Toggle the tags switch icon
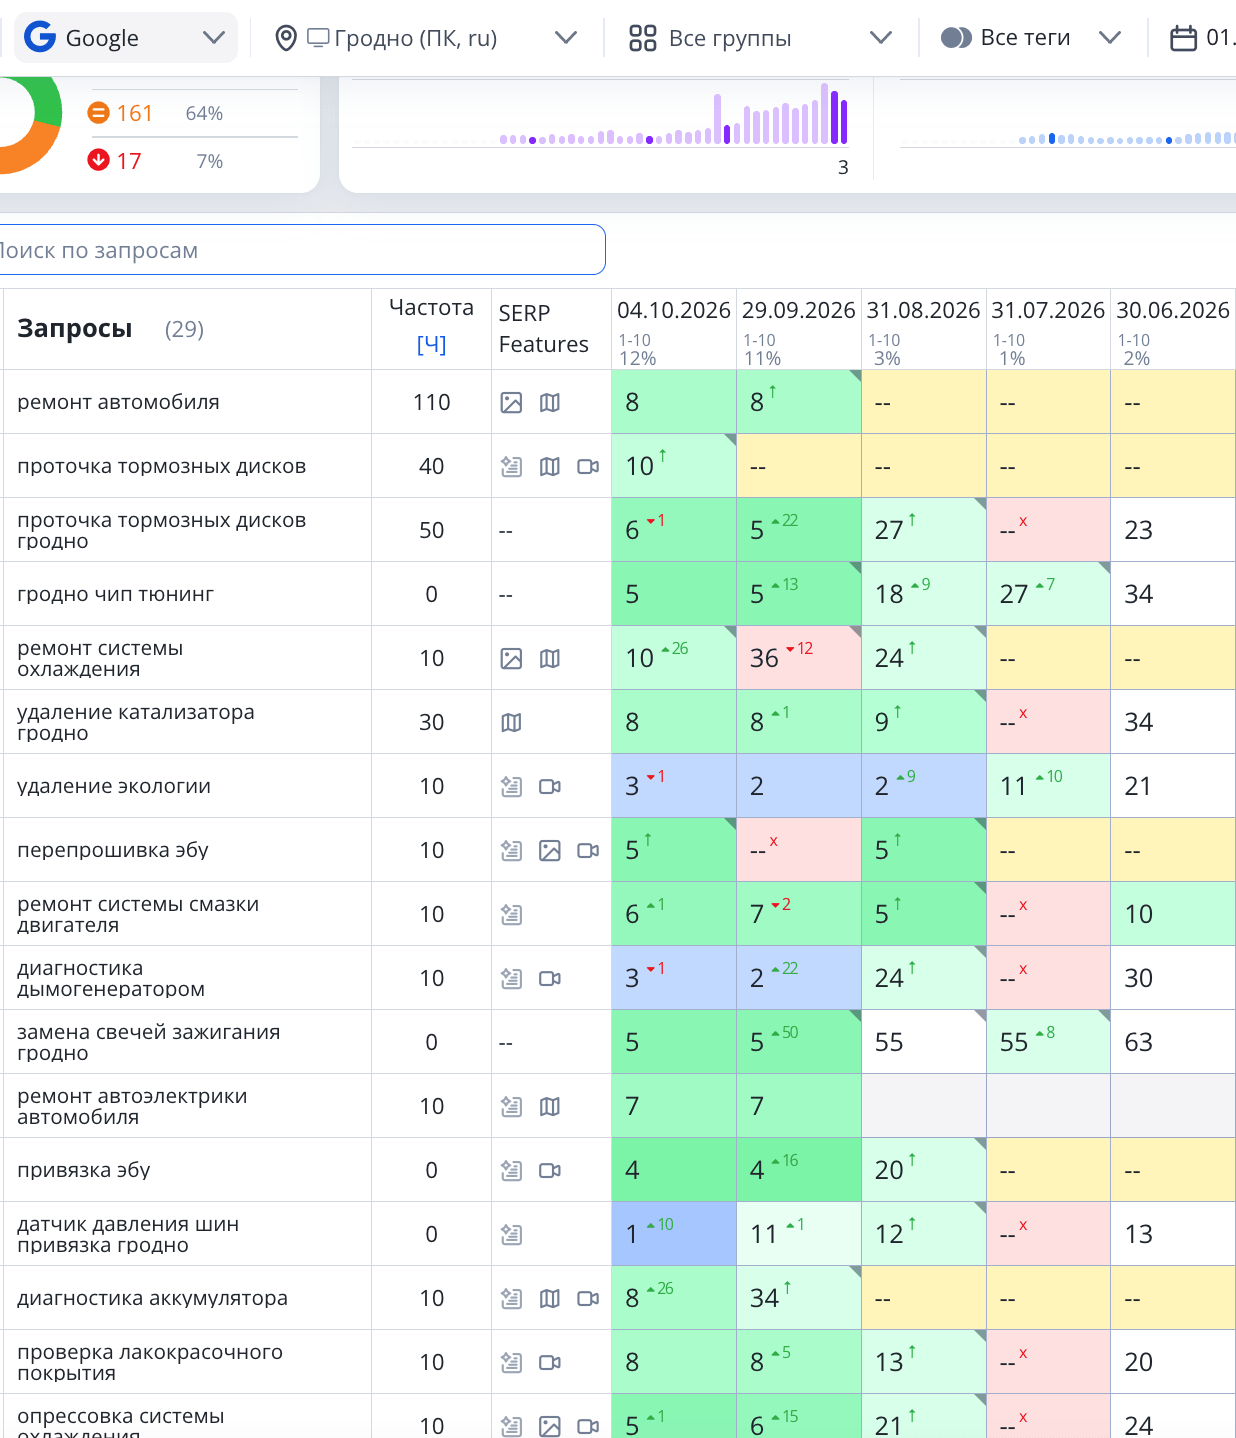This screenshot has width=1236, height=1438. point(956,38)
